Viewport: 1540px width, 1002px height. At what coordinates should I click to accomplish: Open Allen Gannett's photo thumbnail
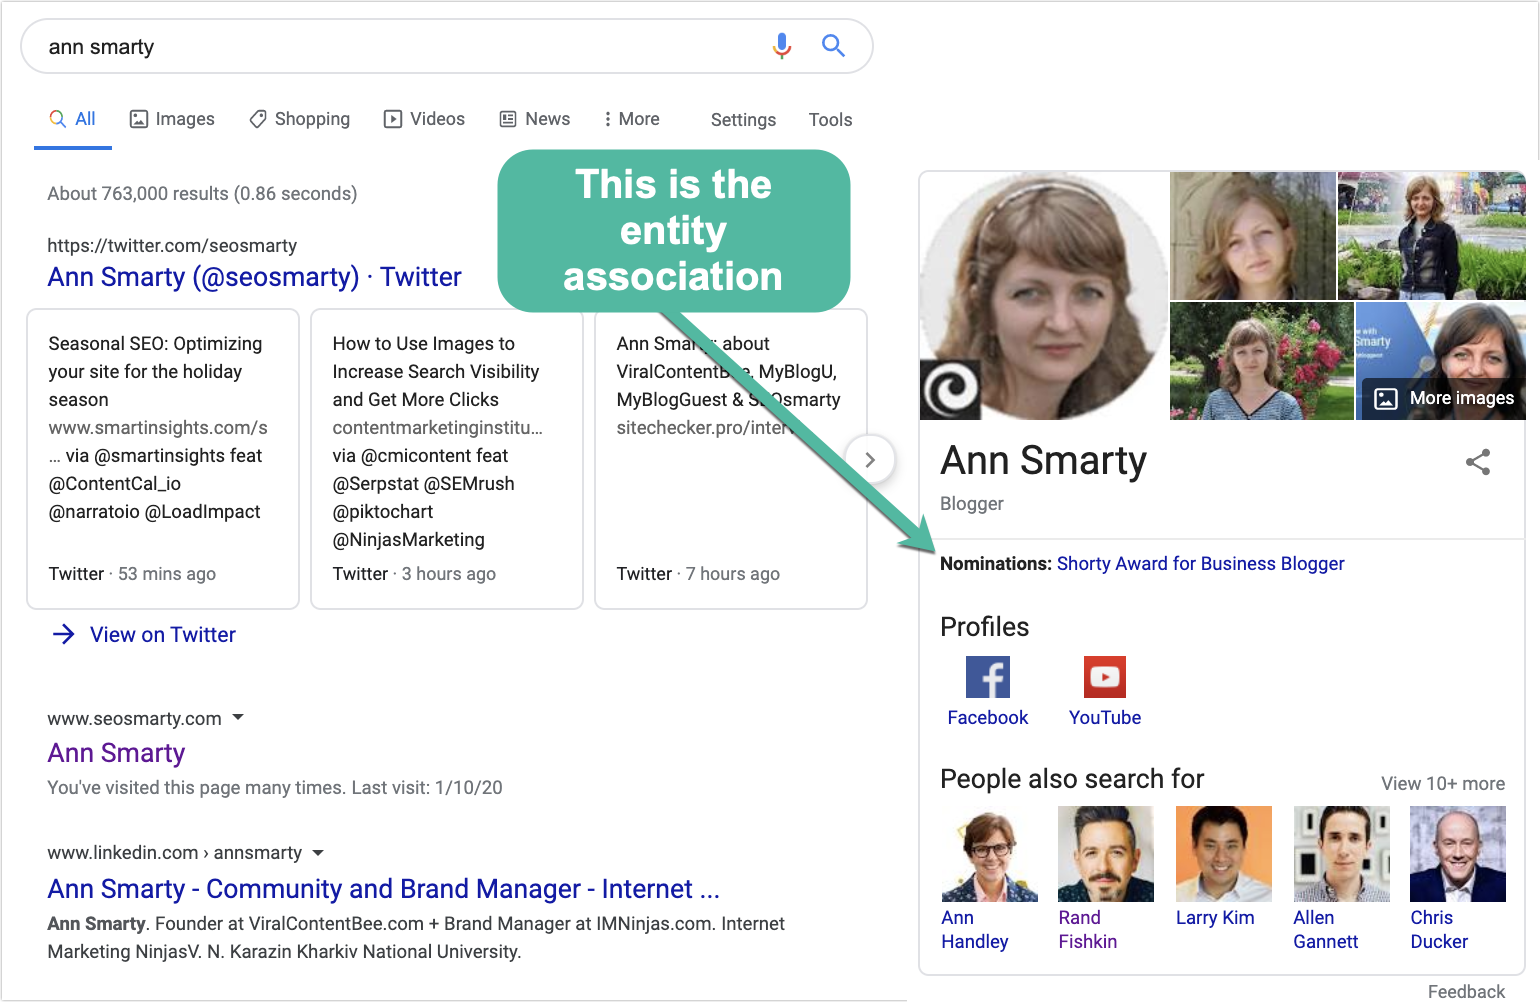(x=1342, y=854)
